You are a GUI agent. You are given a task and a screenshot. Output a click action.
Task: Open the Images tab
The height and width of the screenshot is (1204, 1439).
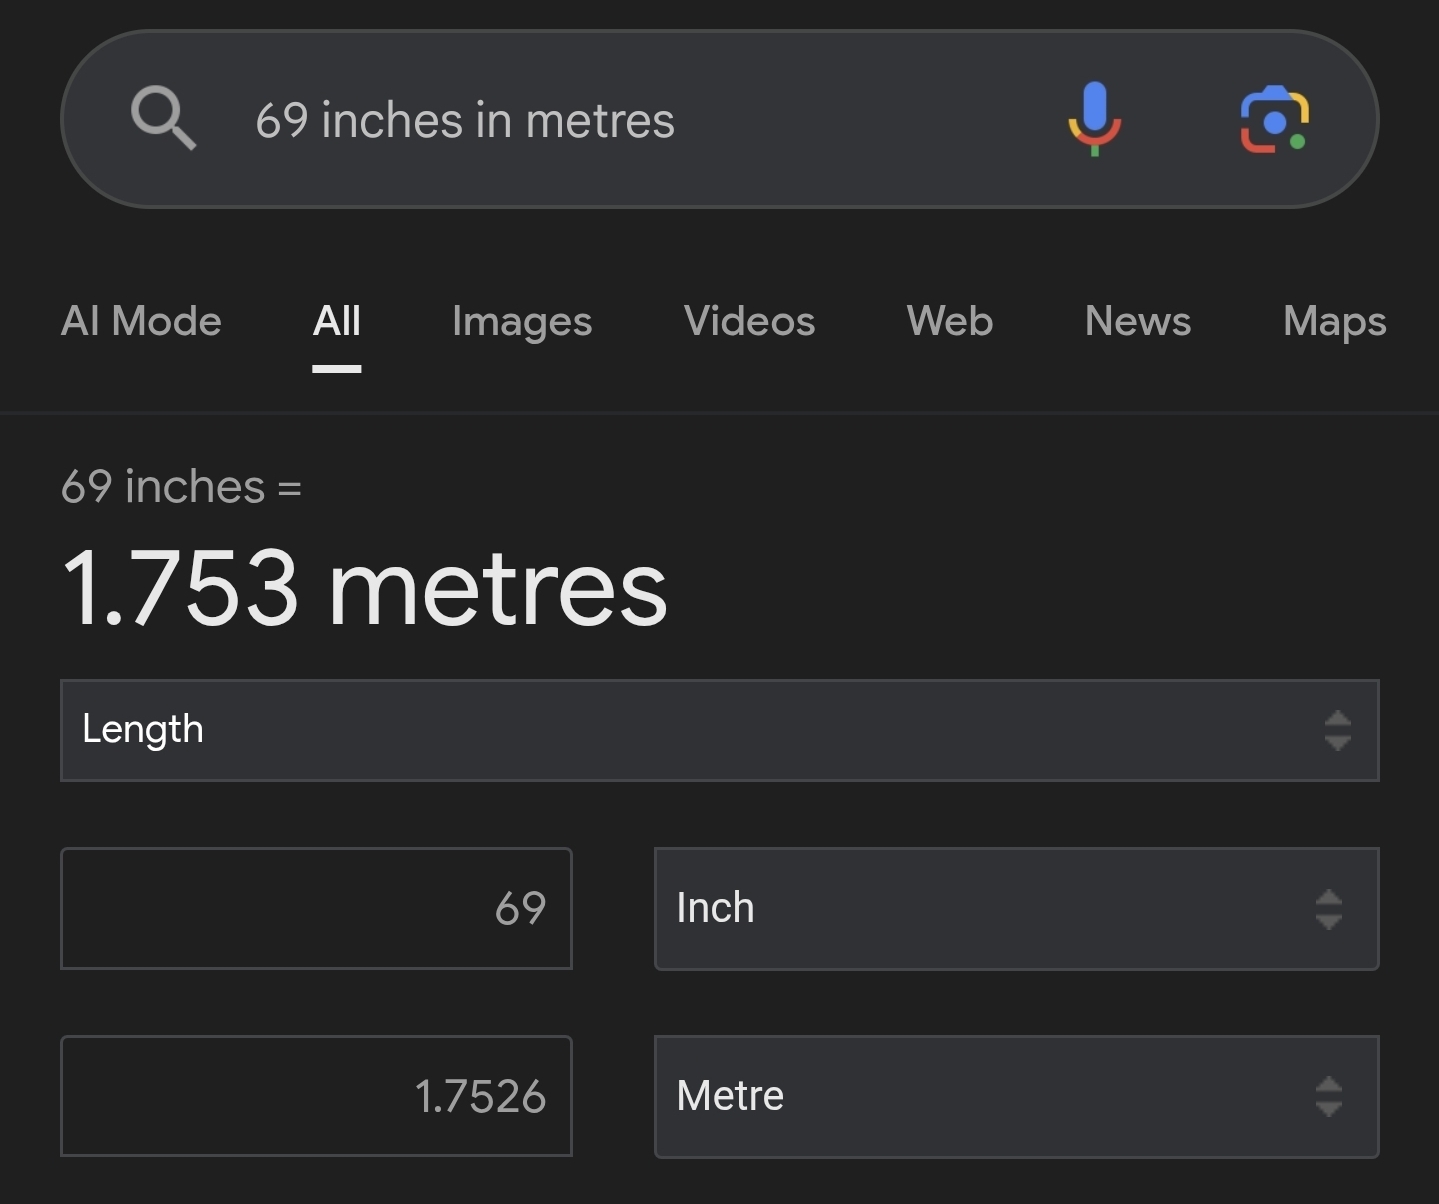[521, 322]
